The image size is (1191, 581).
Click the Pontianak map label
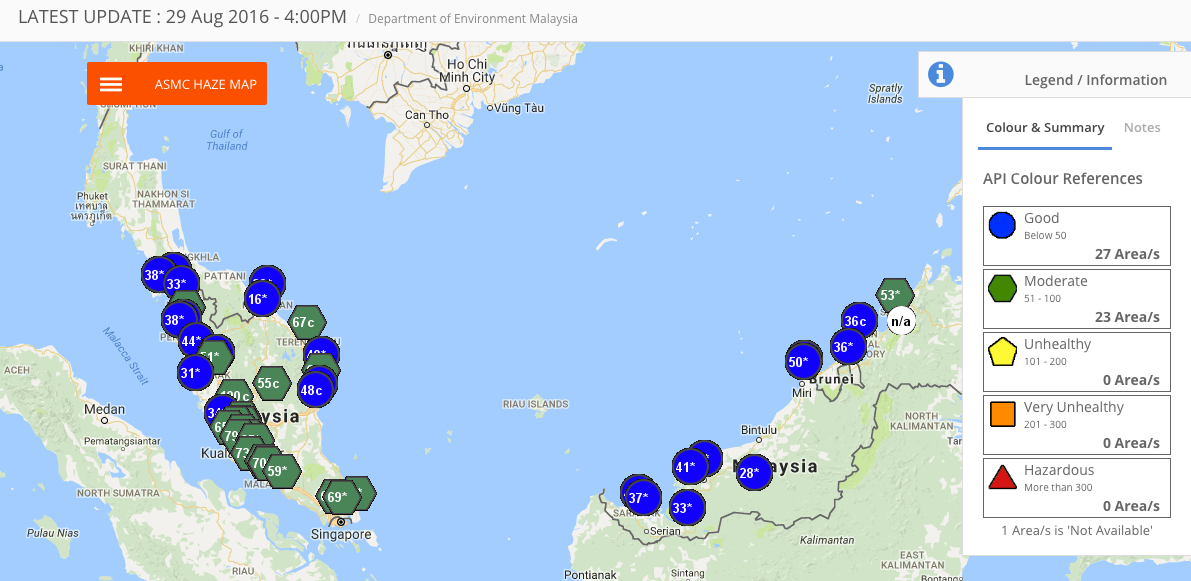pyautogui.click(x=592, y=574)
